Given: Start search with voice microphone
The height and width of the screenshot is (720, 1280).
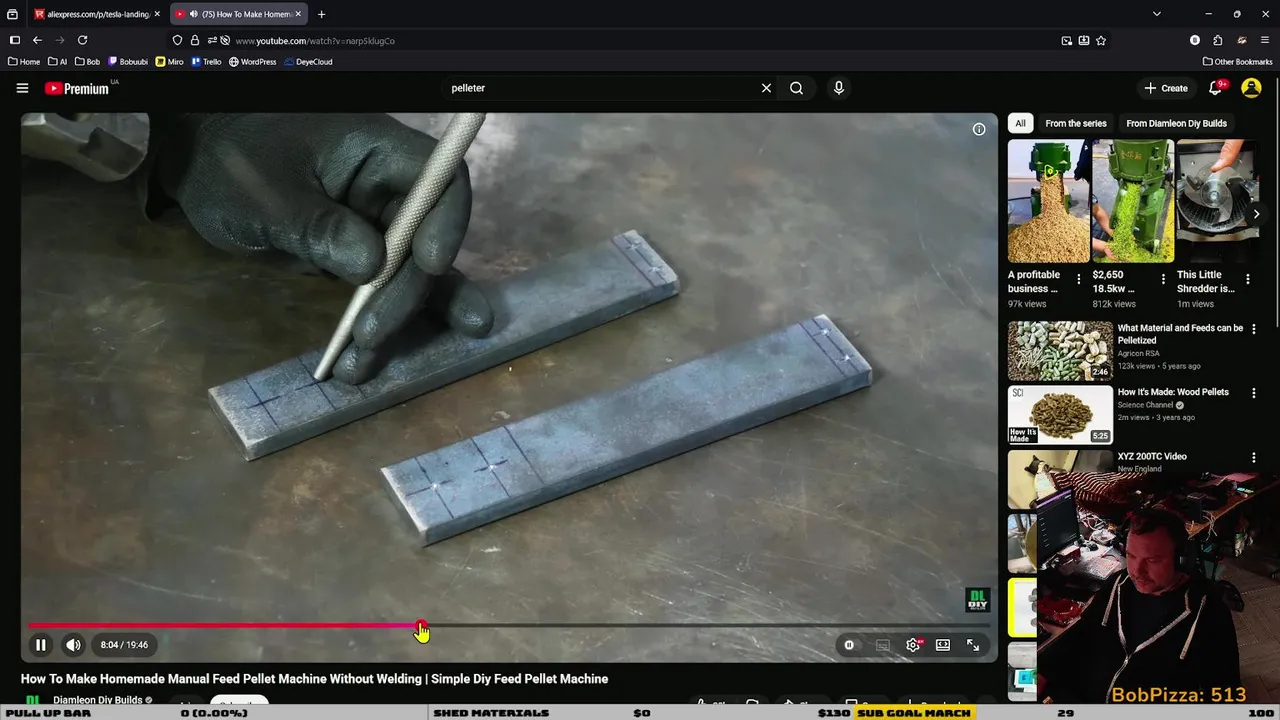Looking at the screenshot, I should coord(839,88).
